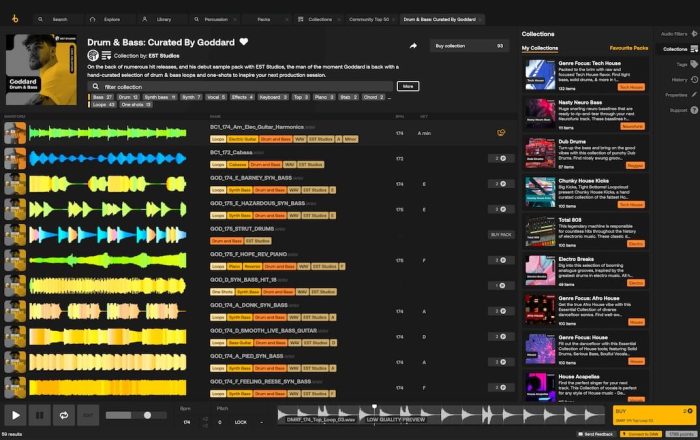Switch to Favourite Packs tab
The height and width of the screenshot is (440, 700).
[x=629, y=48]
